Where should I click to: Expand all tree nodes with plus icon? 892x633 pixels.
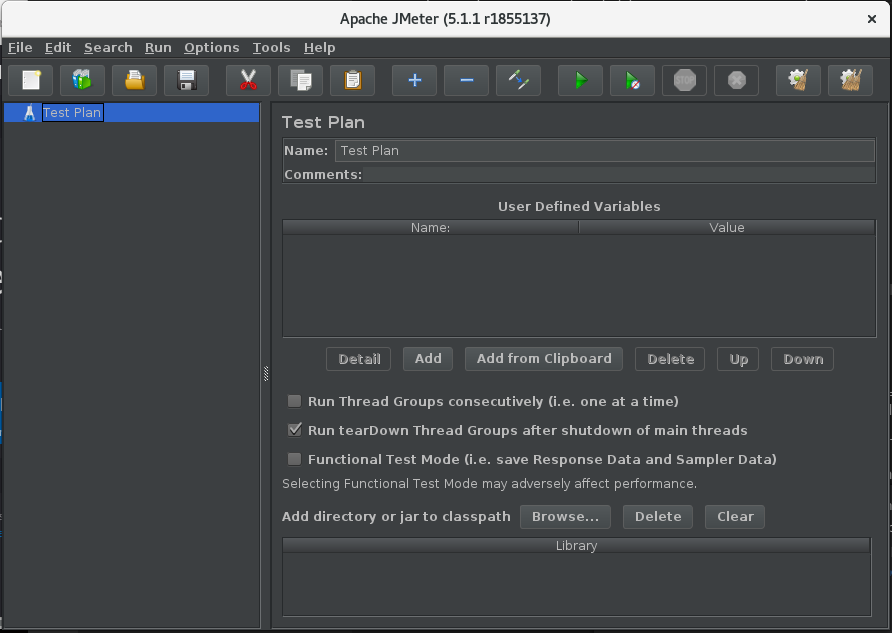(x=414, y=80)
